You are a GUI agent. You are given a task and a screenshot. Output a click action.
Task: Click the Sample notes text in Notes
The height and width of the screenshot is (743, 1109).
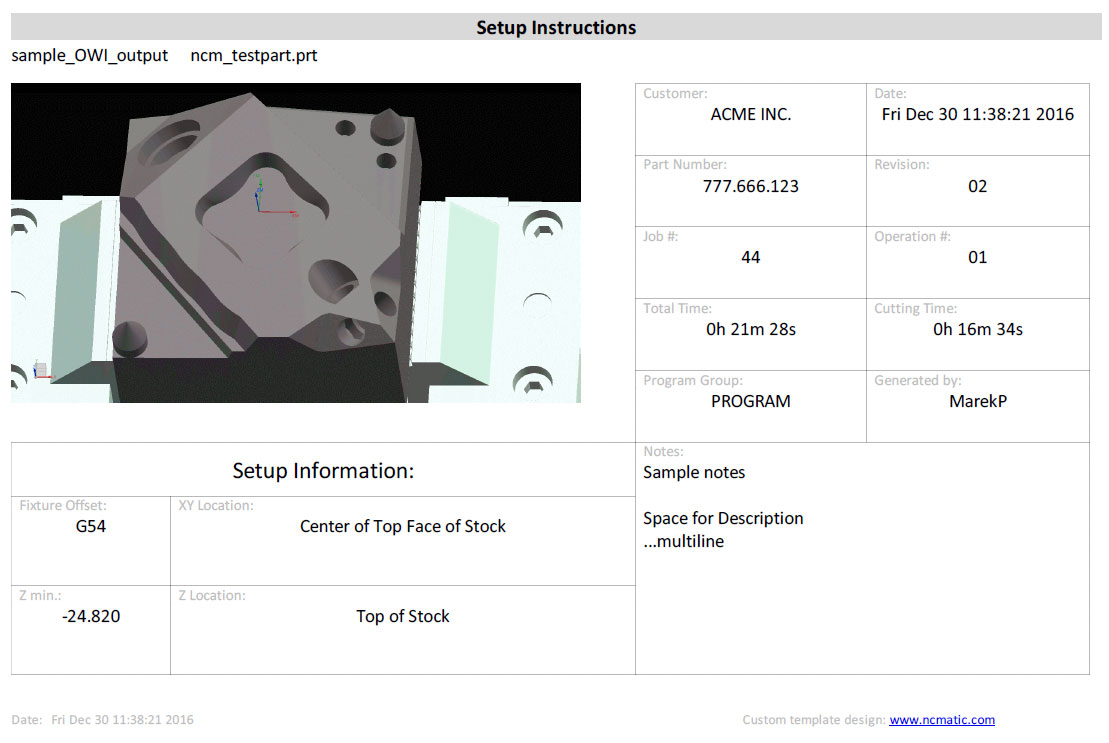tap(694, 472)
